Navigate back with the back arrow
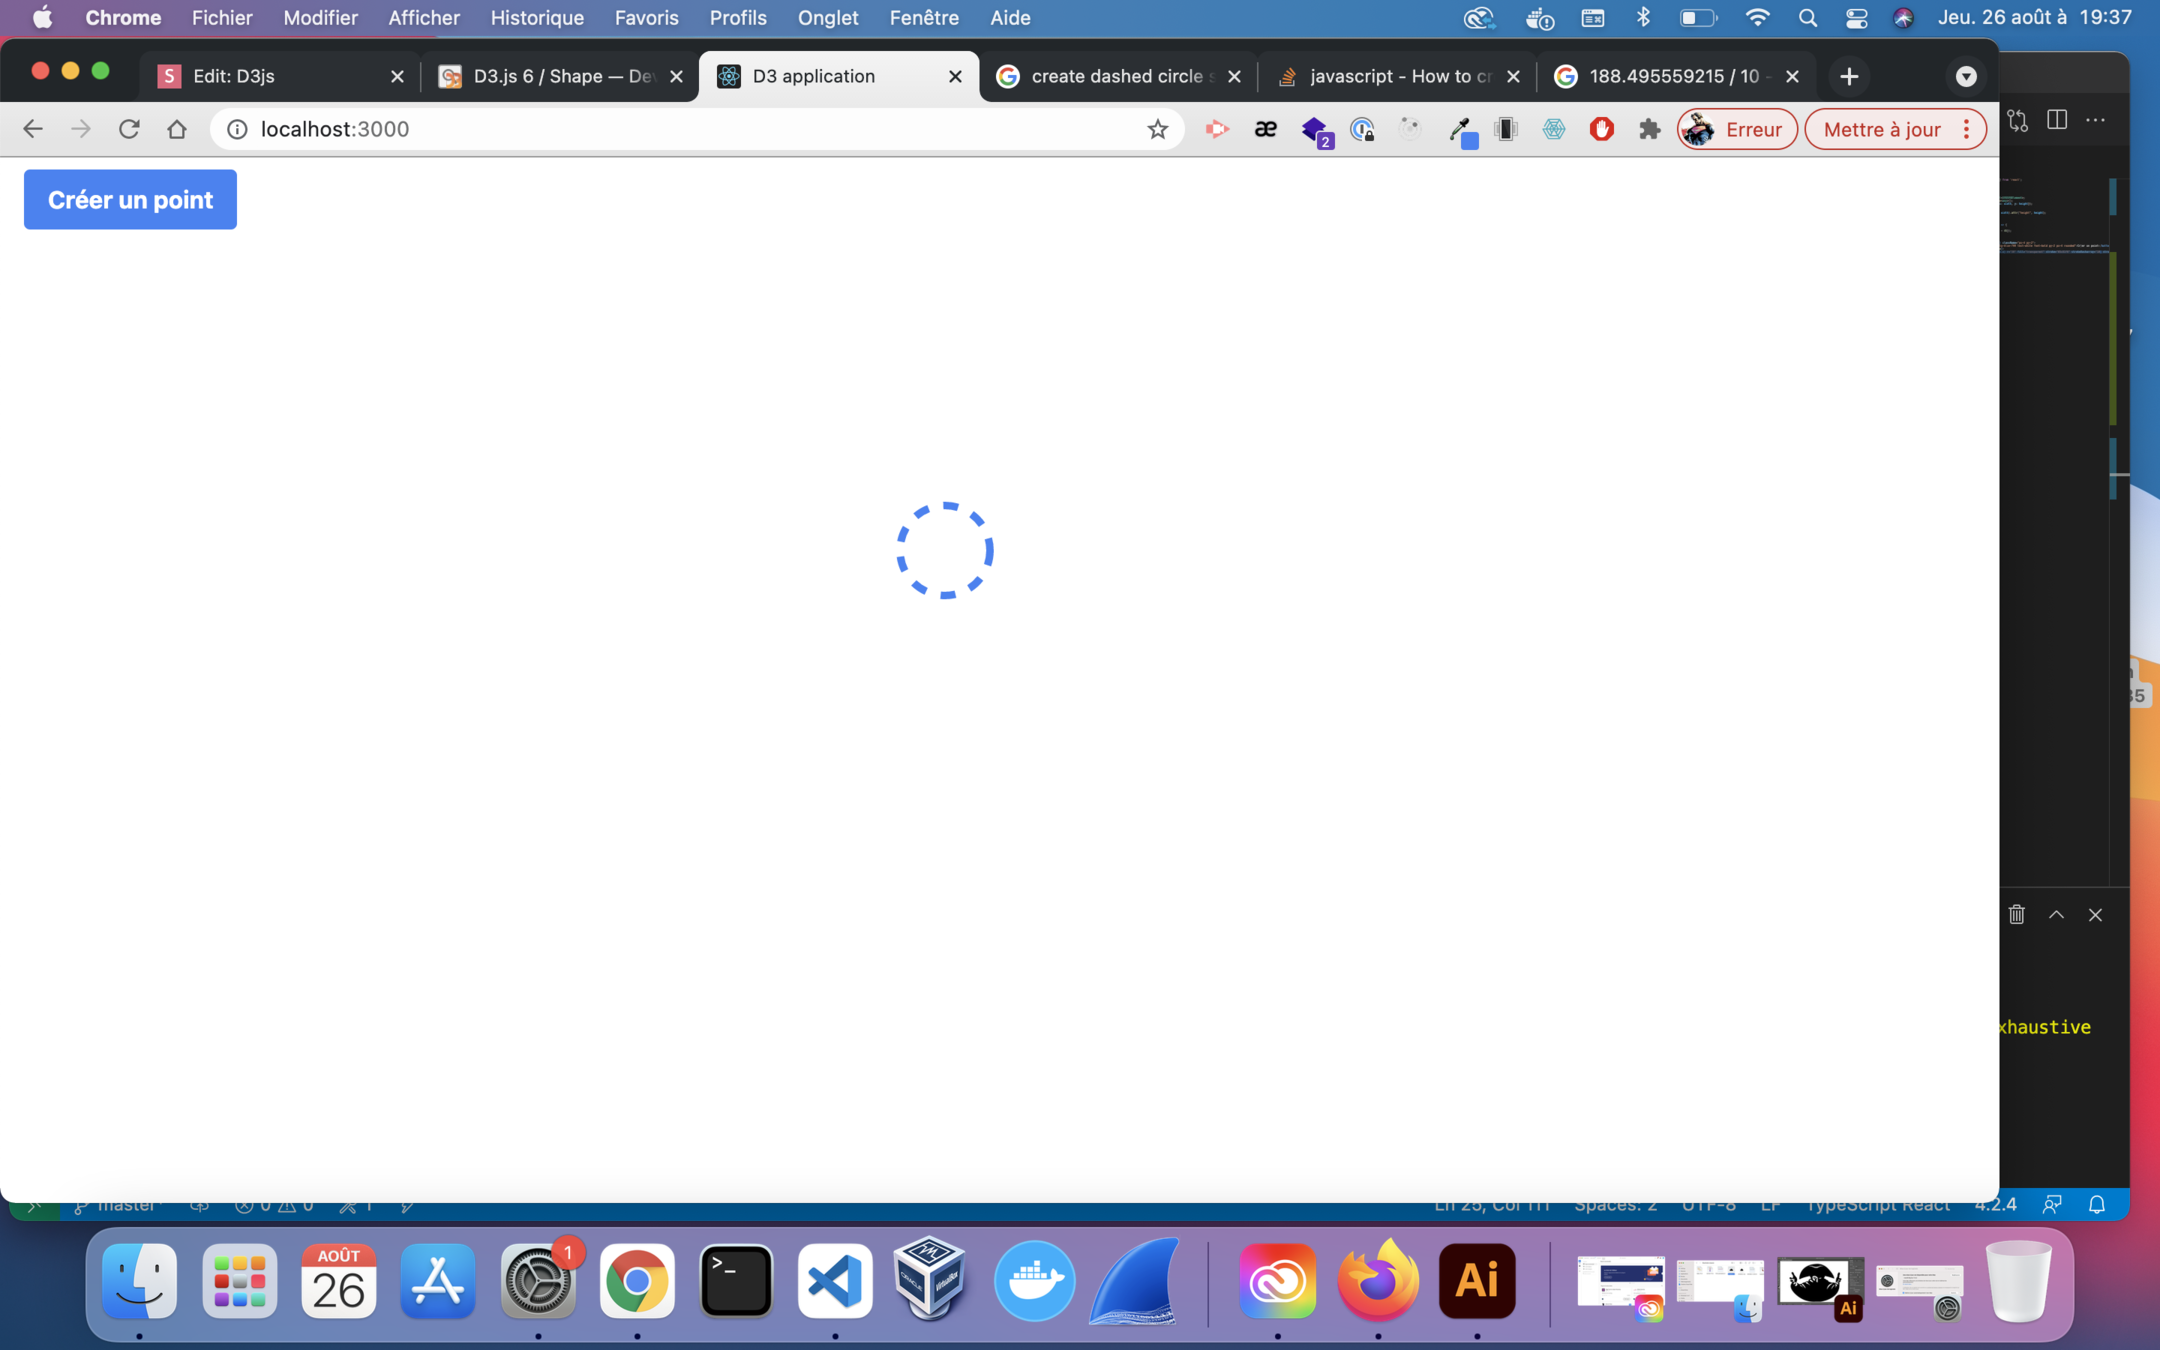Viewport: 2160px width, 1350px height. point(33,129)
